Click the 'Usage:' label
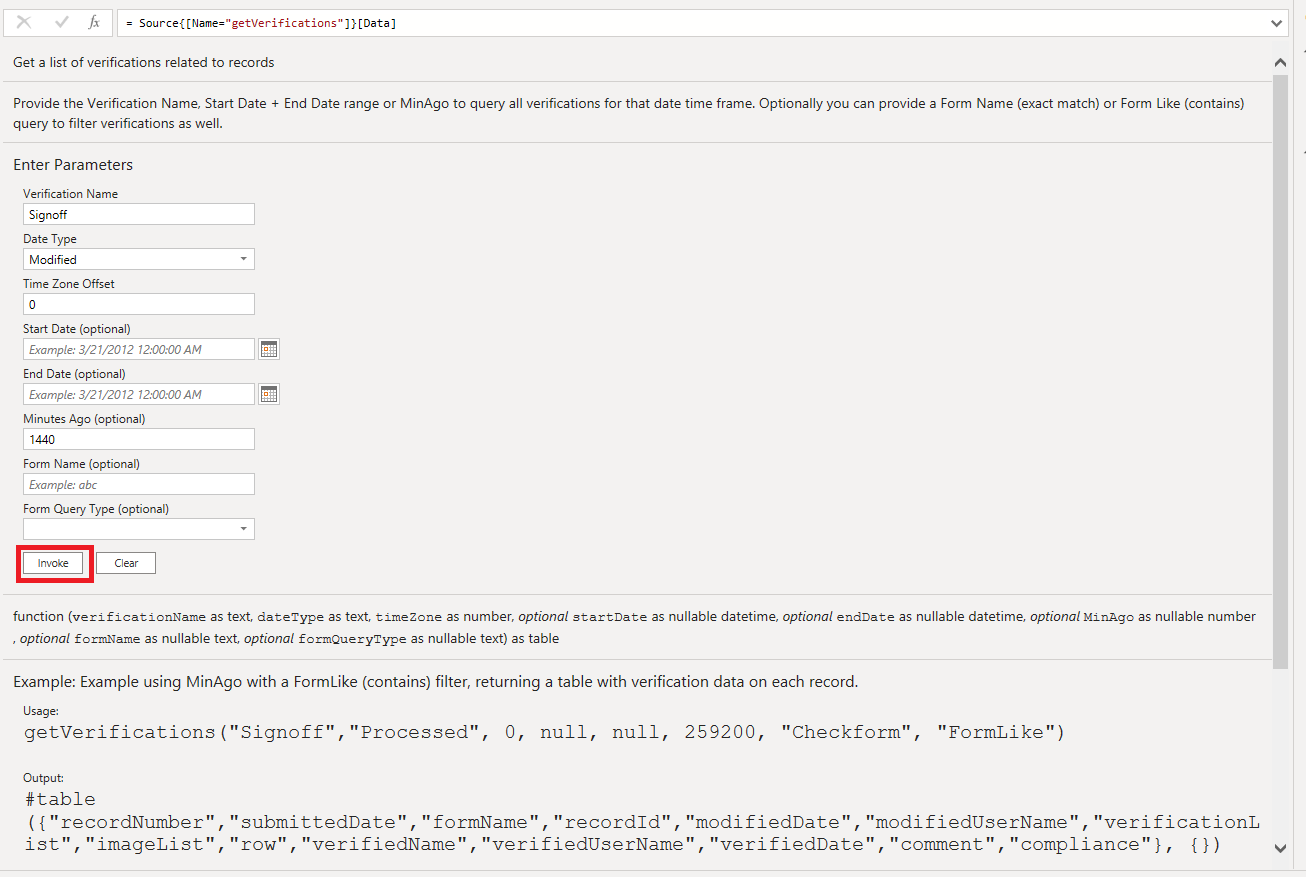The height and width of the screenshot is (877, 1306). (x=41, y=711)
